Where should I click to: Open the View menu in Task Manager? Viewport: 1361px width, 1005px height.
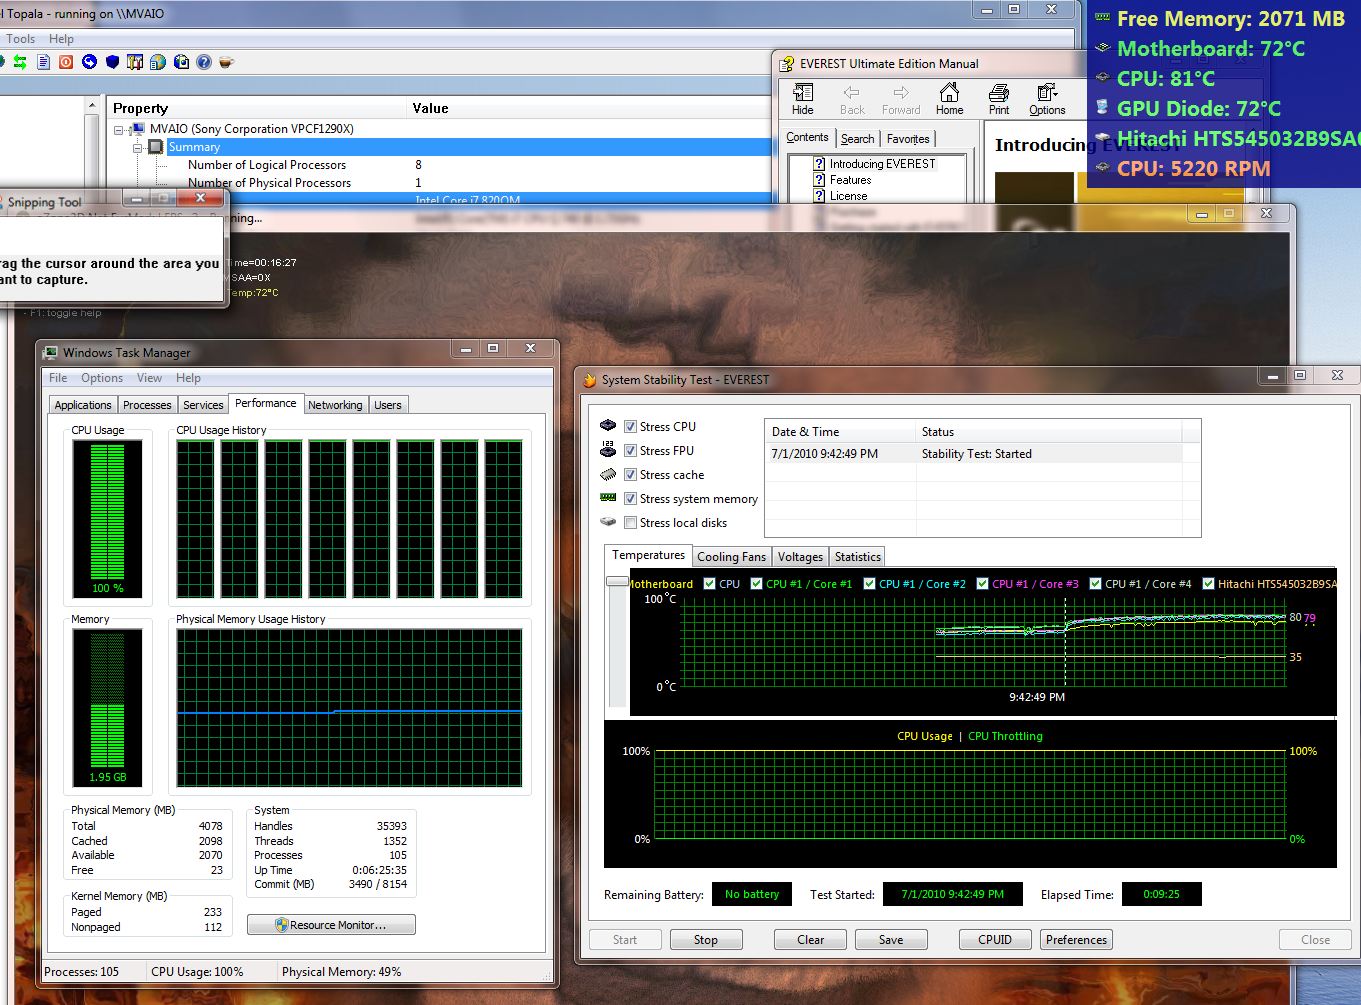pos(149,378)
